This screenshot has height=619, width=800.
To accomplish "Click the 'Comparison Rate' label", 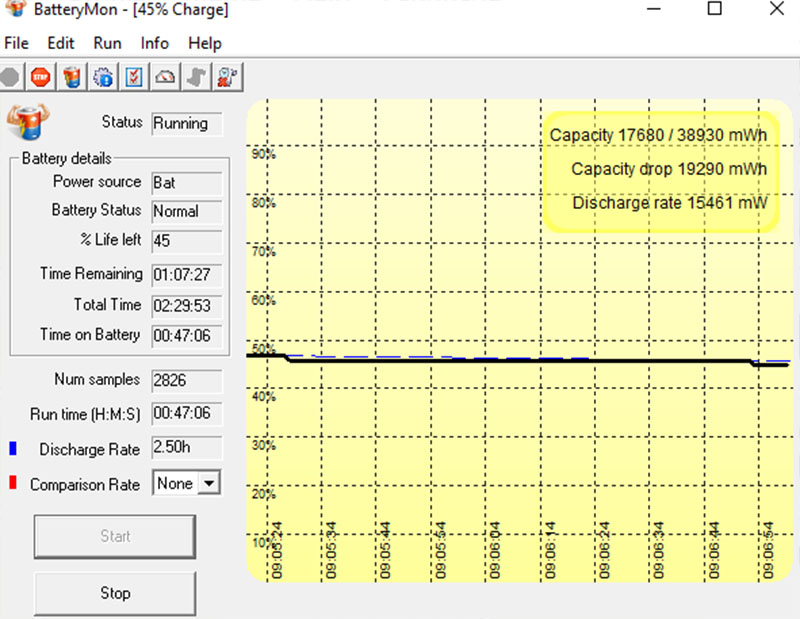I will pyautogui.click(x=85, y=484).
